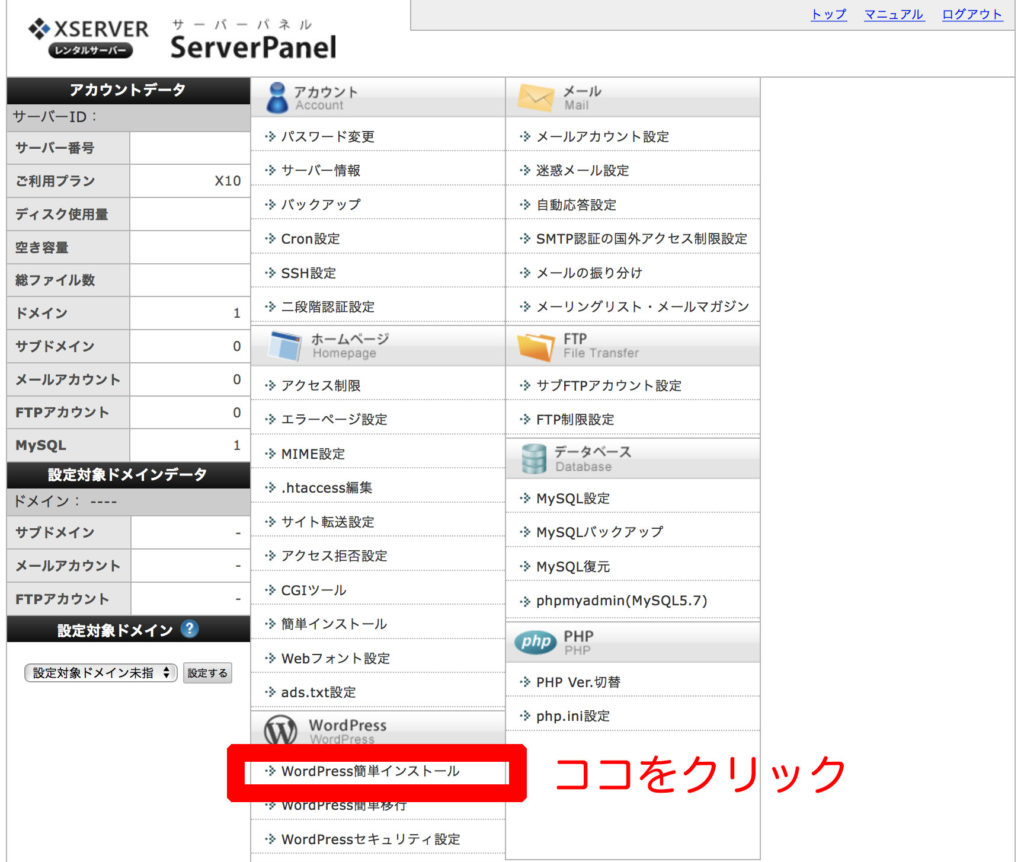Click the blue question mark help icon
The height and width of the screenshot is (862, 1024).
(189, 629)
